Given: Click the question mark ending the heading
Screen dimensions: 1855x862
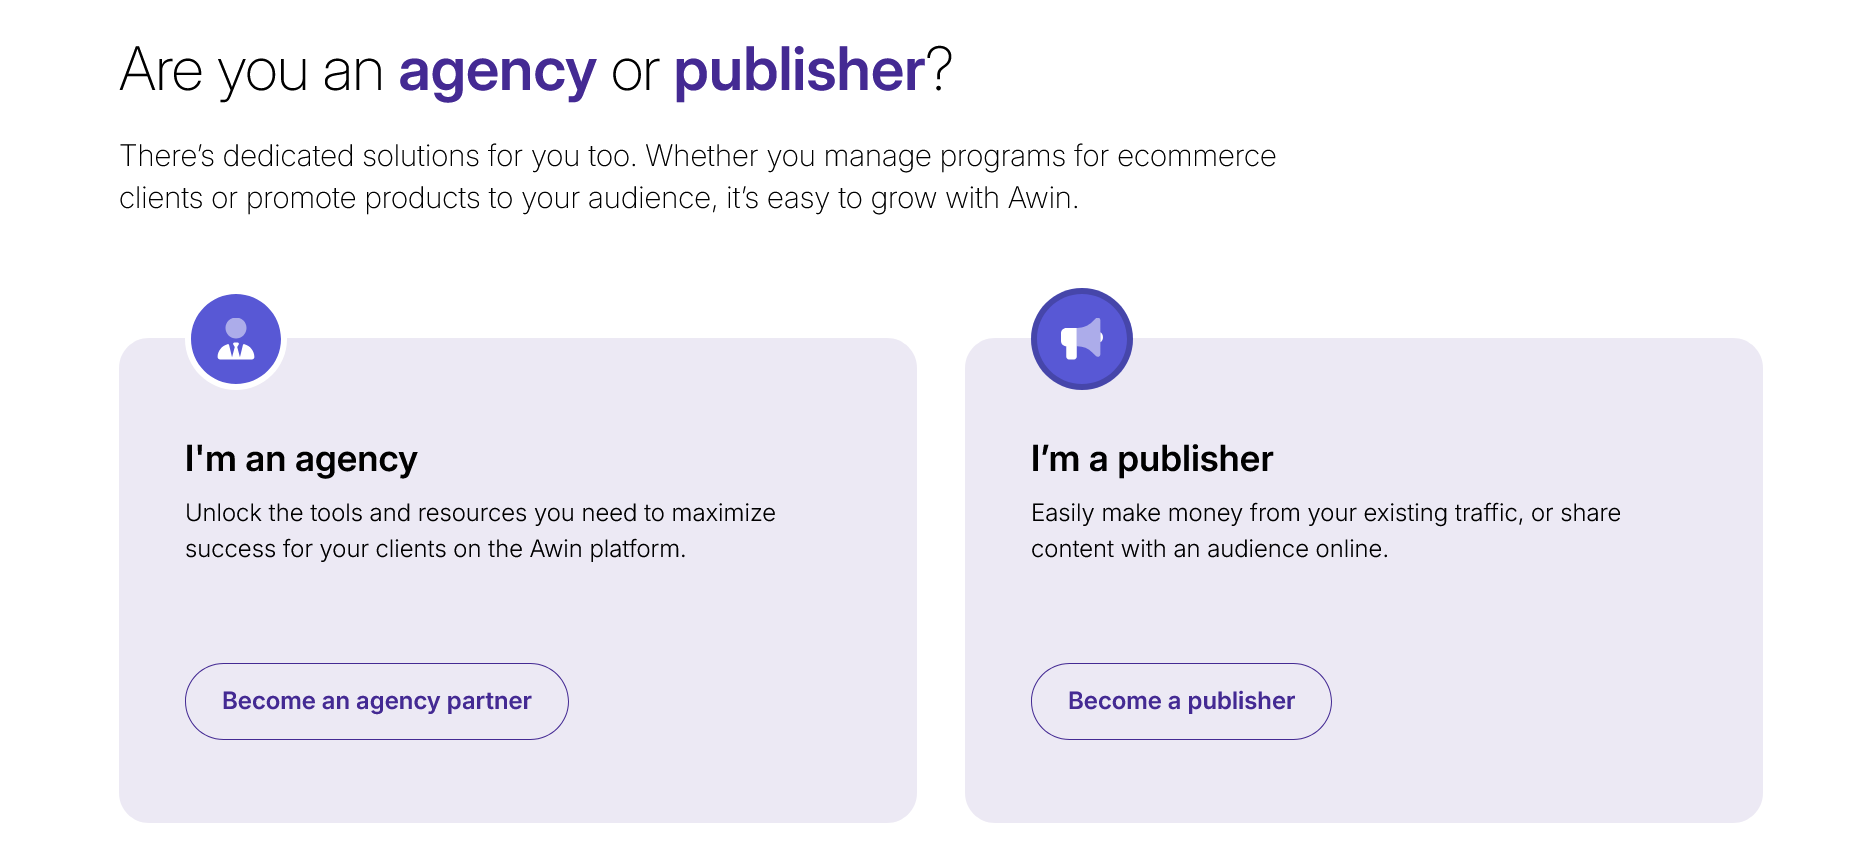Looking at the screenshot, I should click(x=939, y=71).
